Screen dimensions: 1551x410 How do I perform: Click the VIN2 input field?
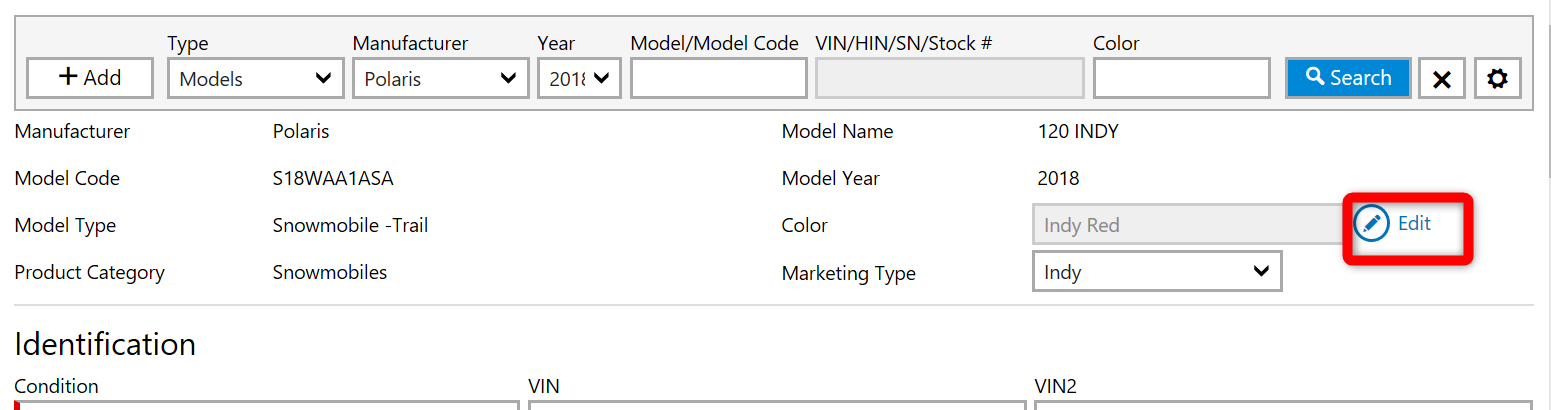coord(1283,405)
